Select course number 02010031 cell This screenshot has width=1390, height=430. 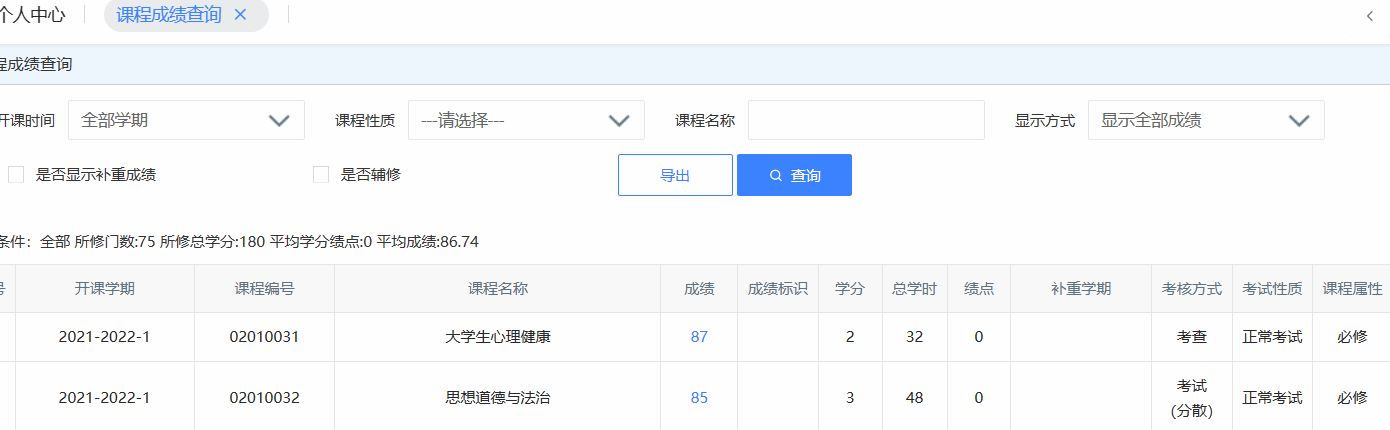point(264,337)
